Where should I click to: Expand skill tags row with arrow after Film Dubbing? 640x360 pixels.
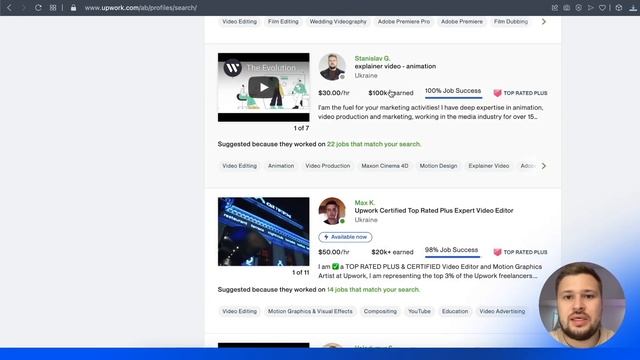point(544,22)
